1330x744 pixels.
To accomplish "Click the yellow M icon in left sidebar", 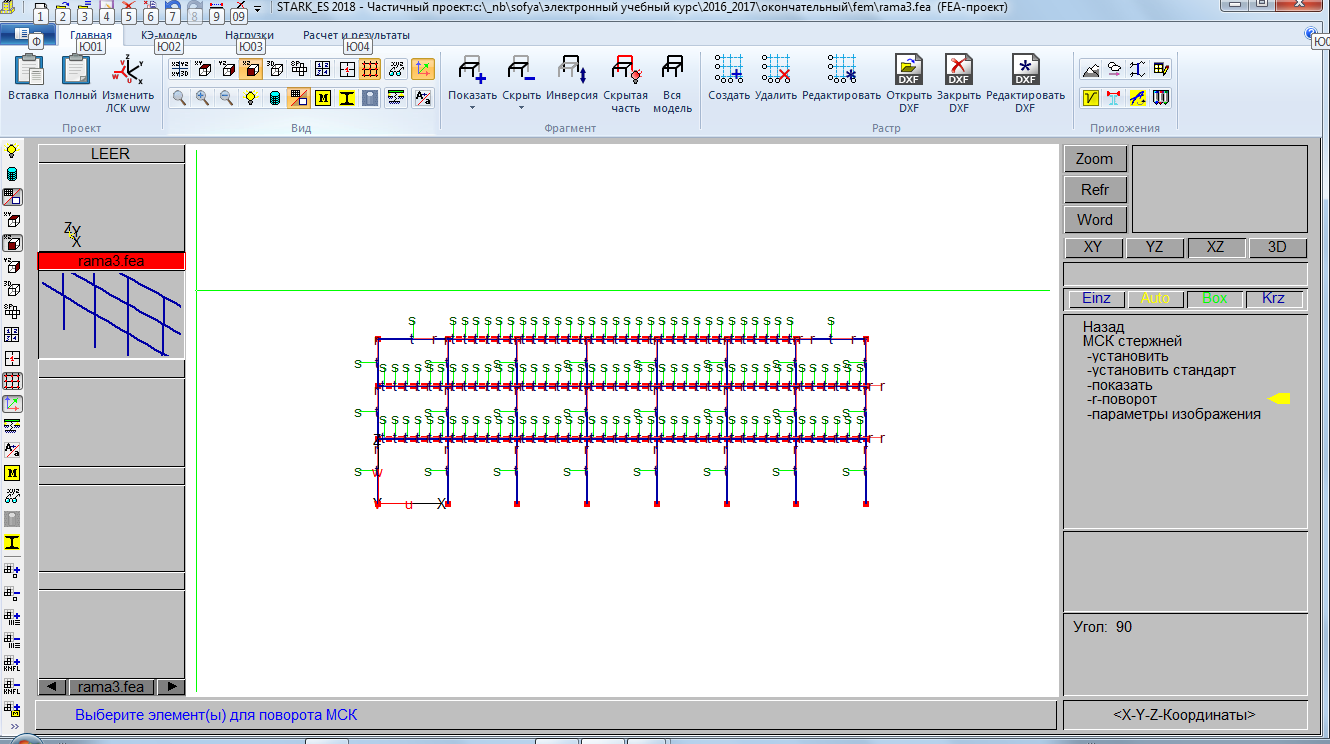I will (x=12, y=473).
